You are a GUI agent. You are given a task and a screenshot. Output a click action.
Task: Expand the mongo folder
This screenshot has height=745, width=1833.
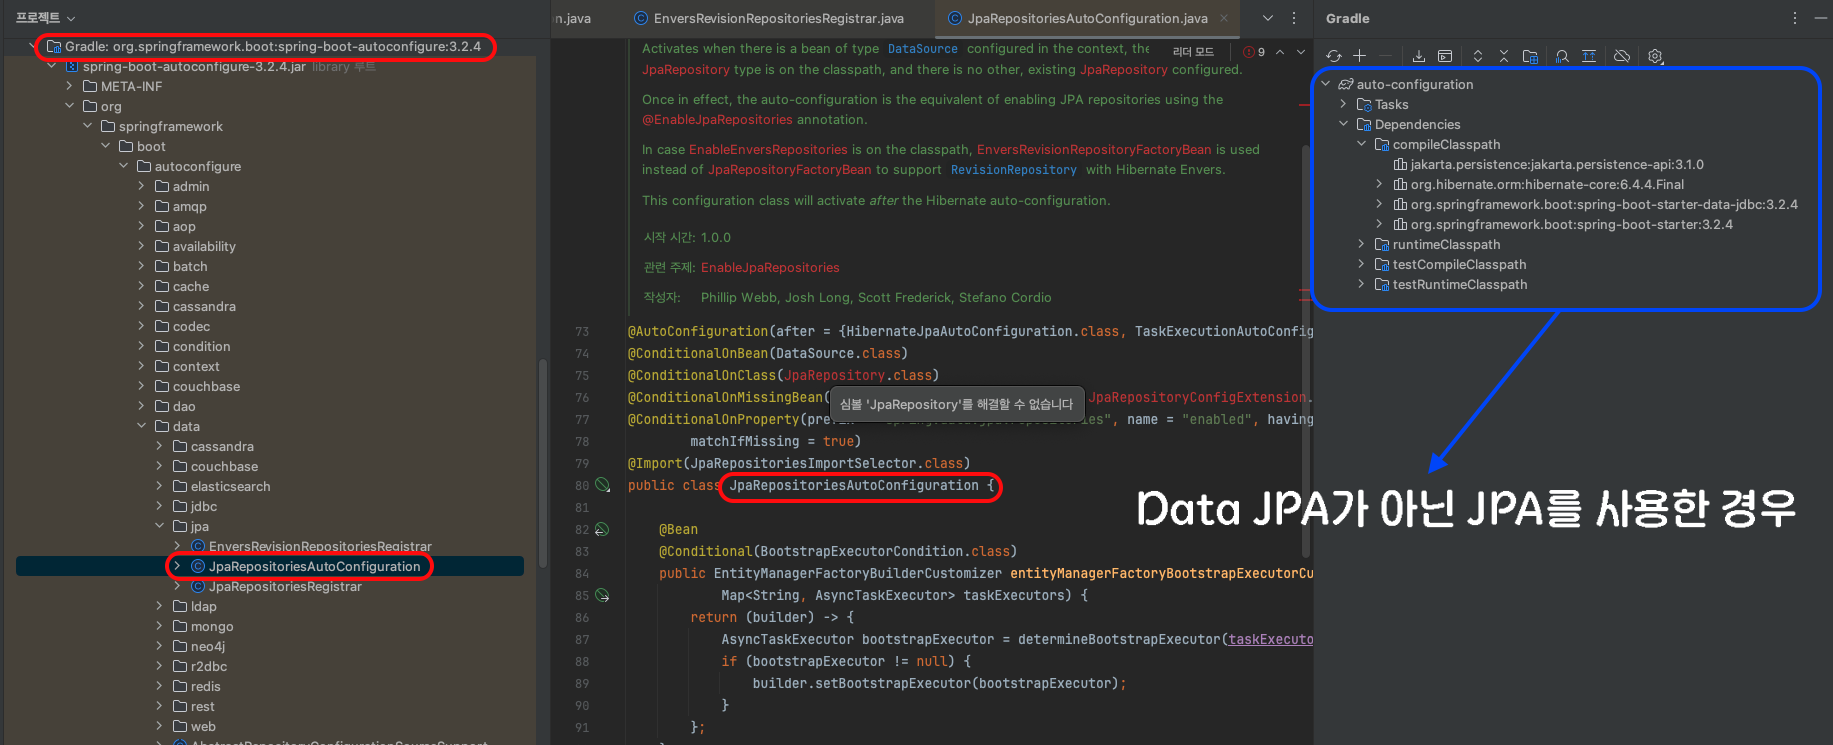point(159,626)
